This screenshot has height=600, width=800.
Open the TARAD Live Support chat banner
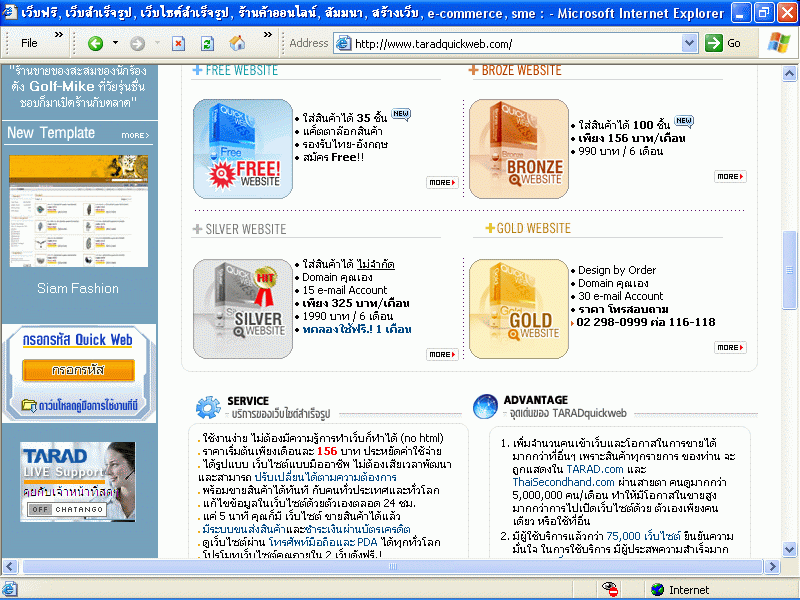78,482
